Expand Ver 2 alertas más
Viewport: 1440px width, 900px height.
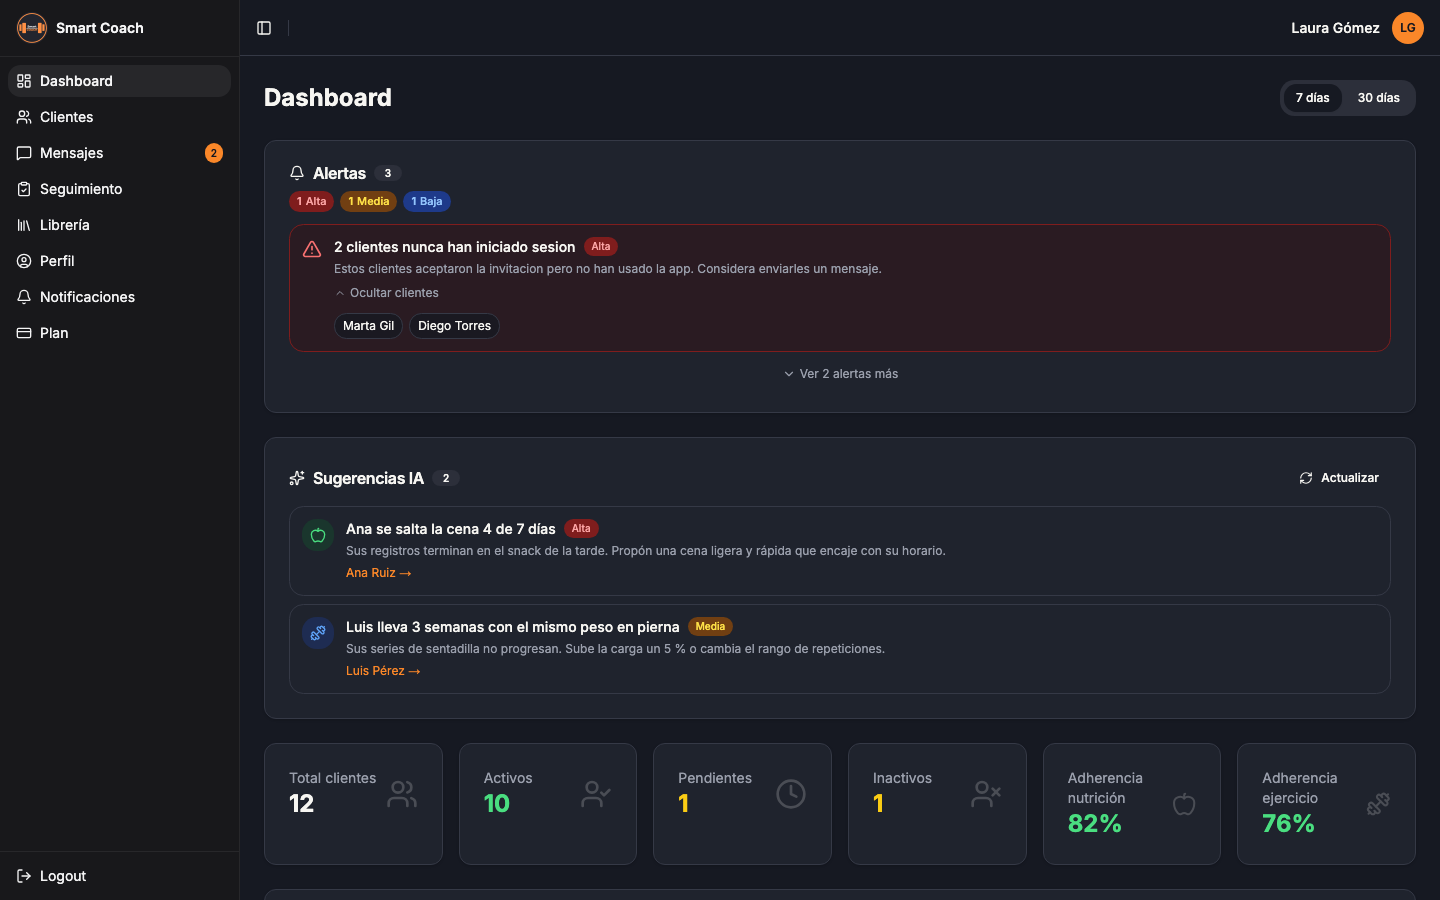pyautogui.click(x=840, y=374)
